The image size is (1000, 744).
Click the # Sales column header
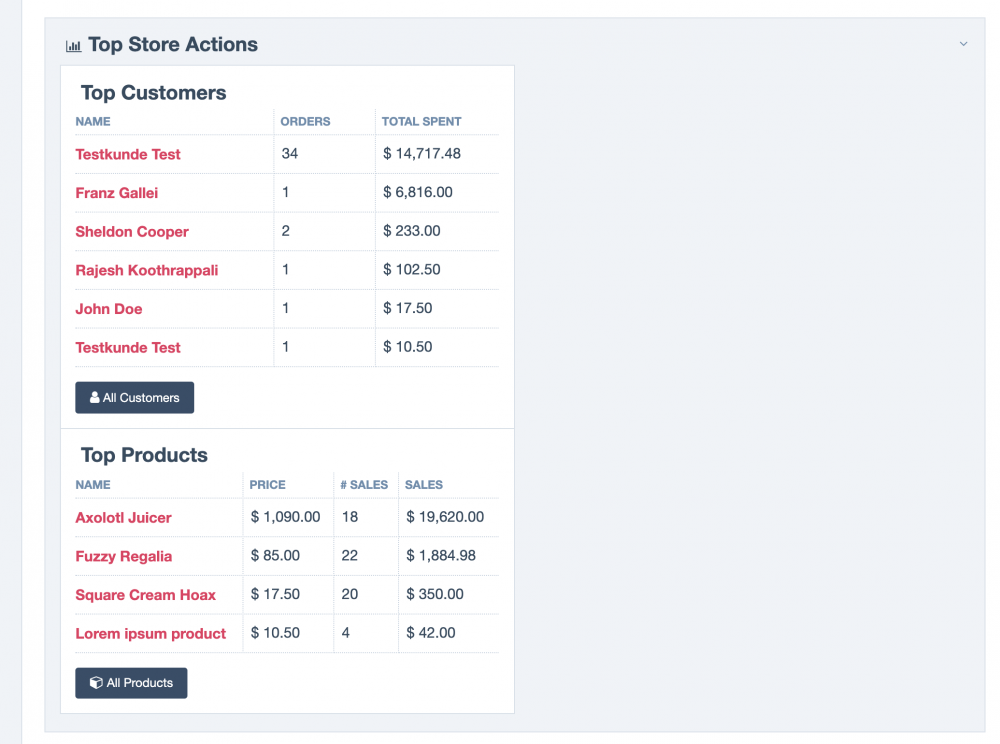(364, 485)
